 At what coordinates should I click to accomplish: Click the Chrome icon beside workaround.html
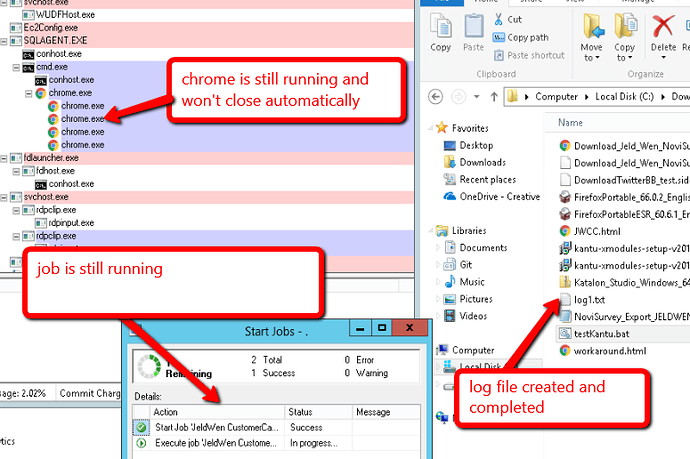(565, 351)
